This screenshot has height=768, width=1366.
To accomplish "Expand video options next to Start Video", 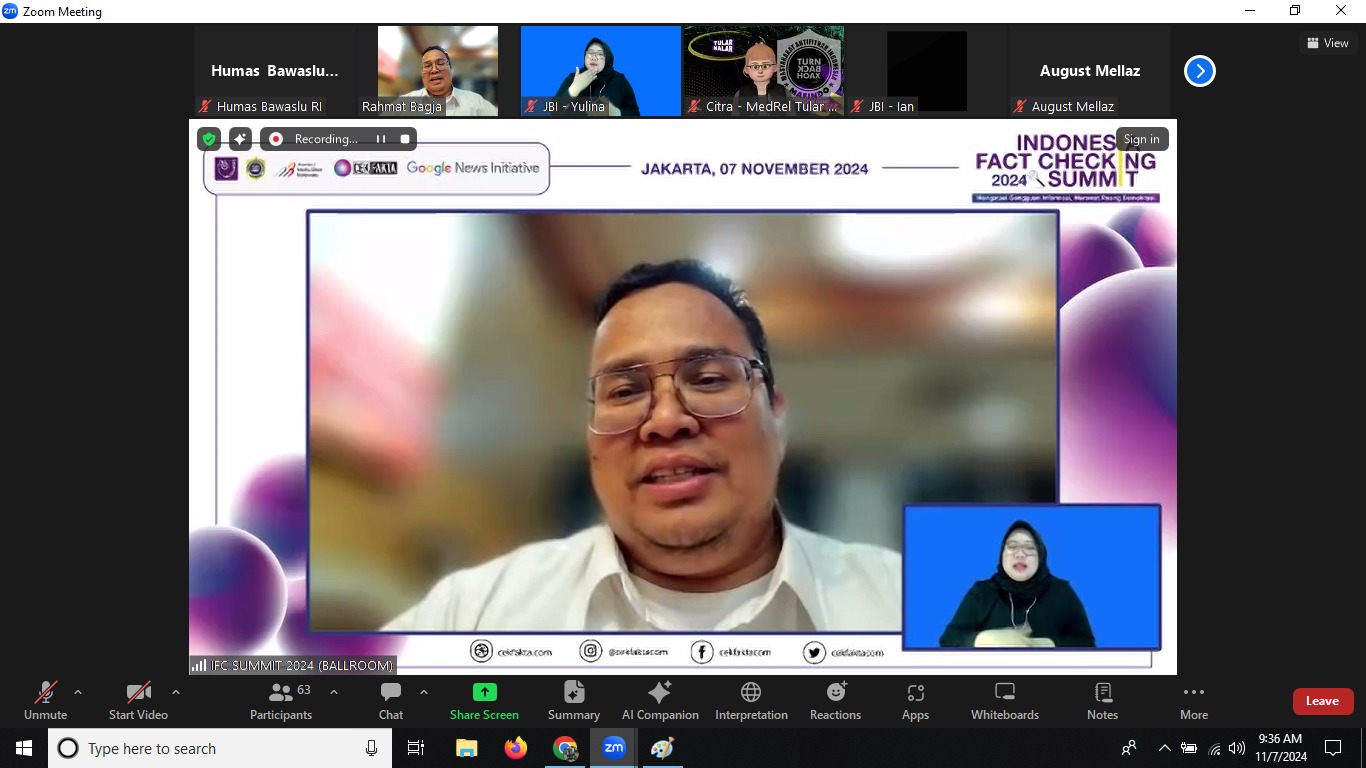I will point(175,691).
